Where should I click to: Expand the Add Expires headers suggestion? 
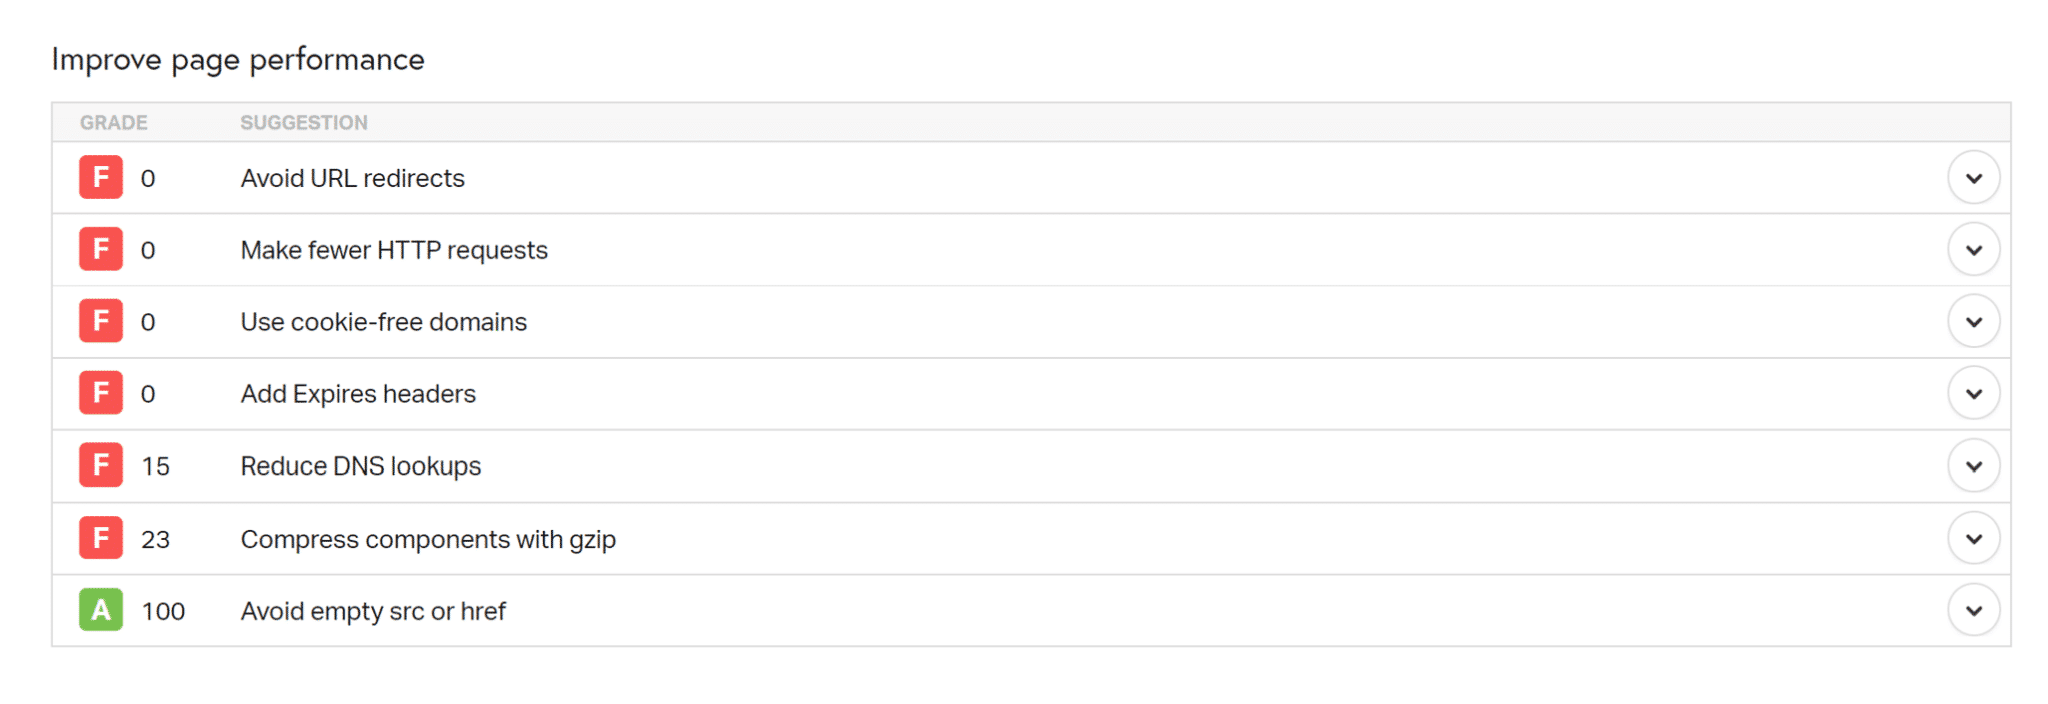pyautogui.click(x=1973, y=393)
